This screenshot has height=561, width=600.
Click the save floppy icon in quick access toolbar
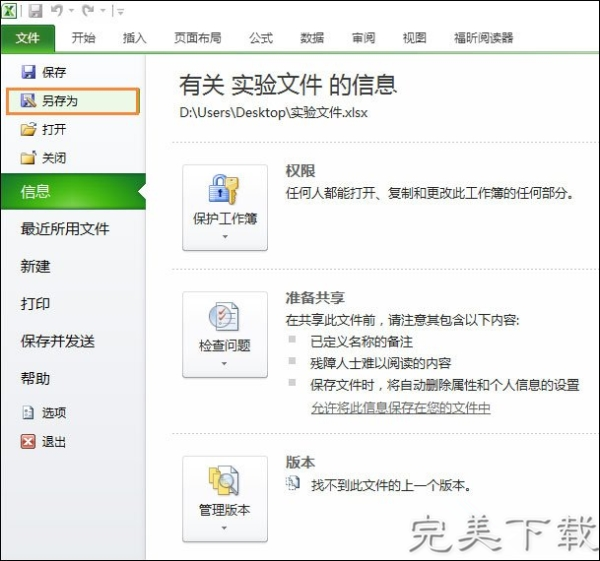click(35, 11)
